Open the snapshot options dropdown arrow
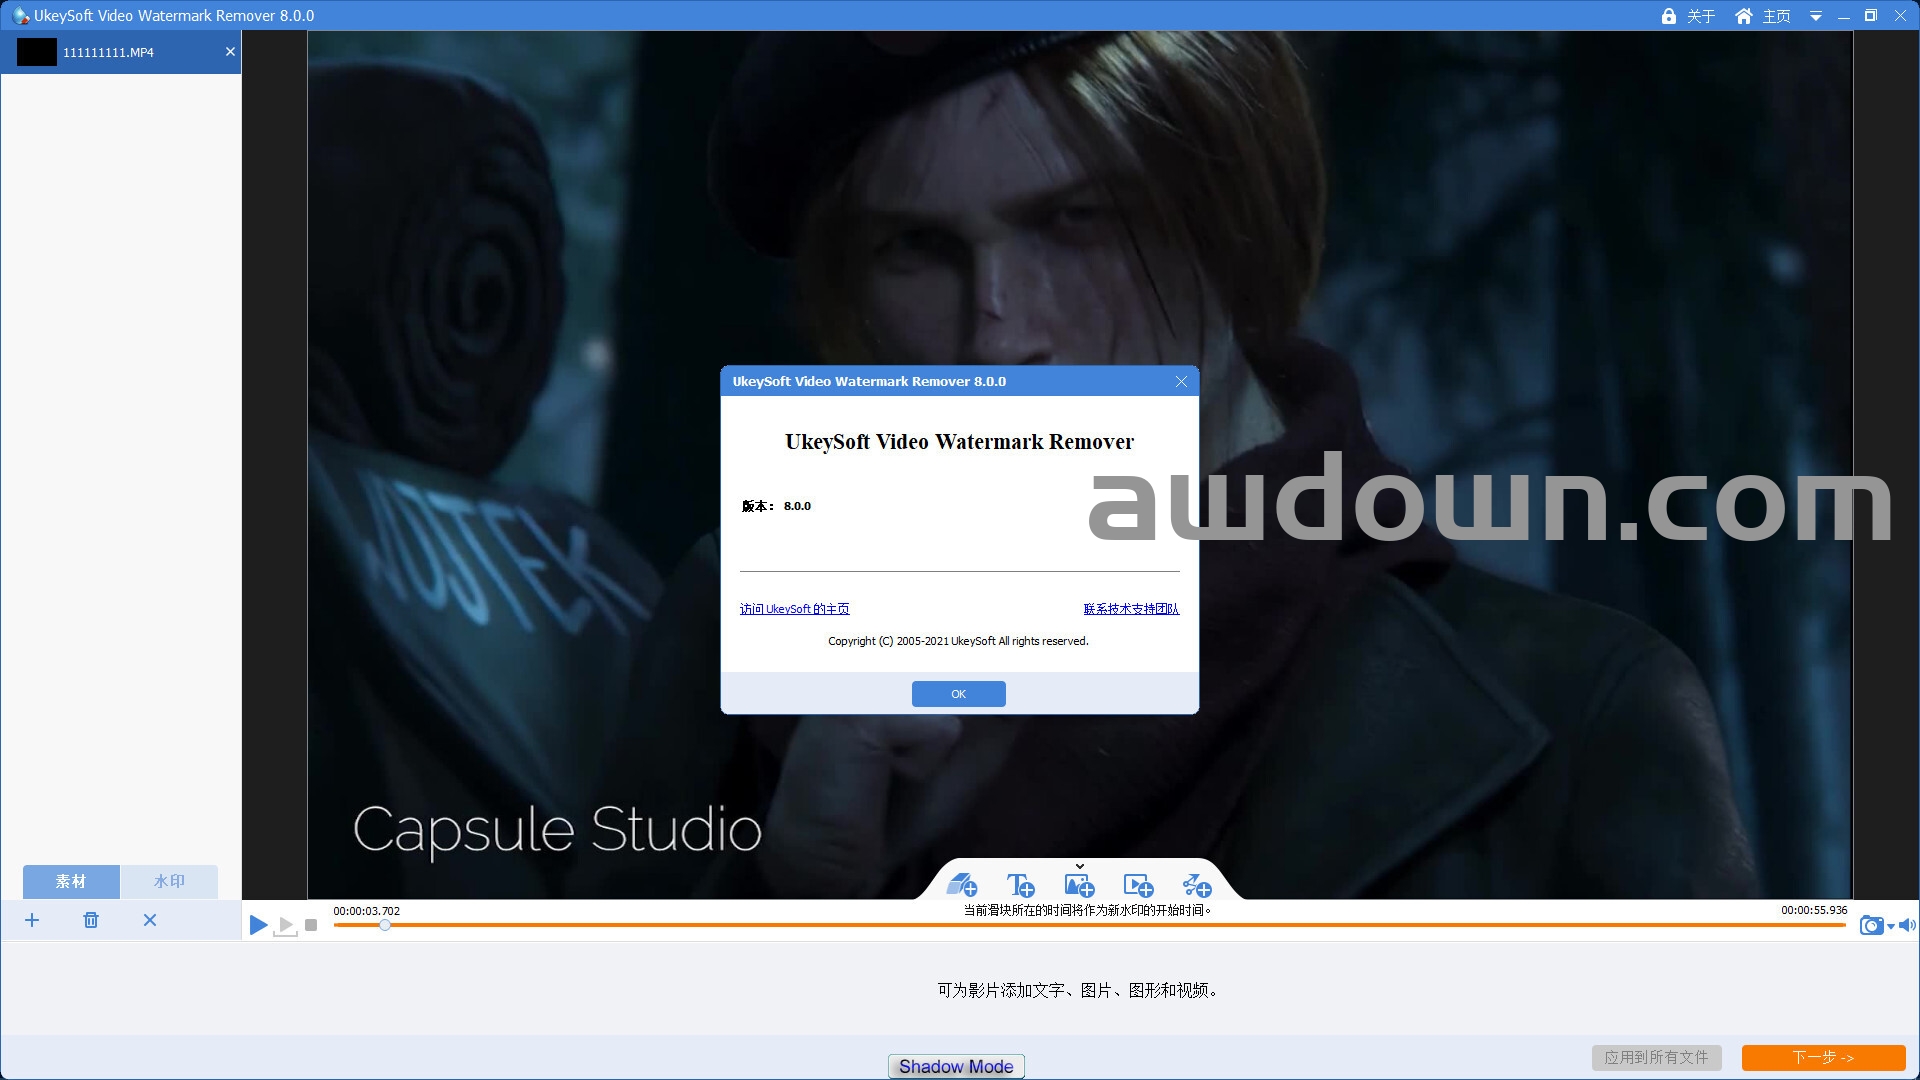Screen dimensions: 1920x1080 (x=1891, y=927)
